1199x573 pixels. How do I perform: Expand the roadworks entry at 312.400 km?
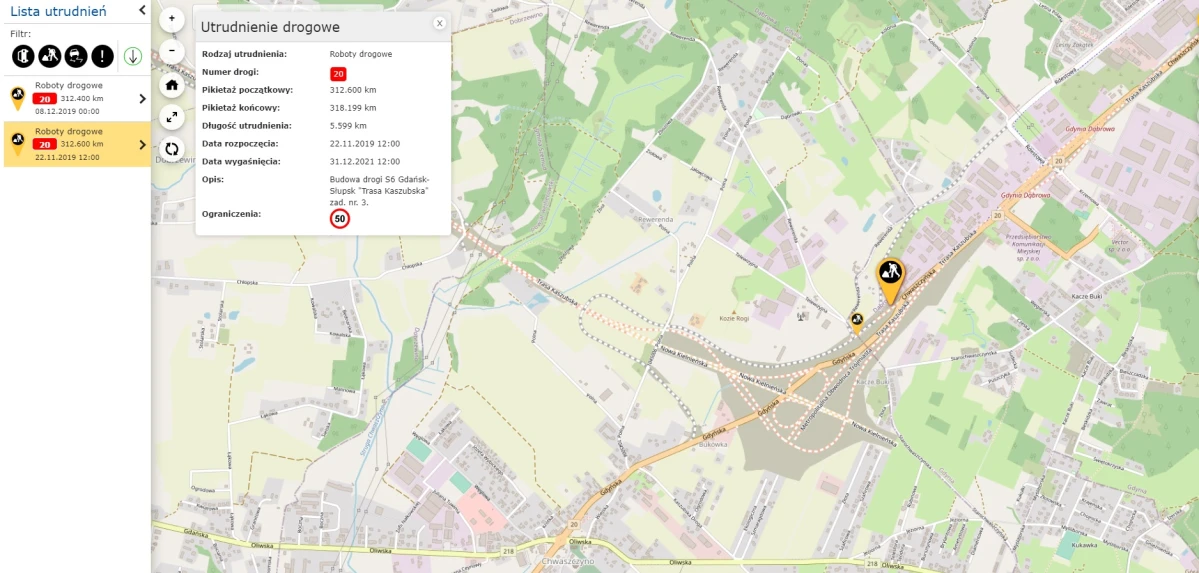point(142,99)
